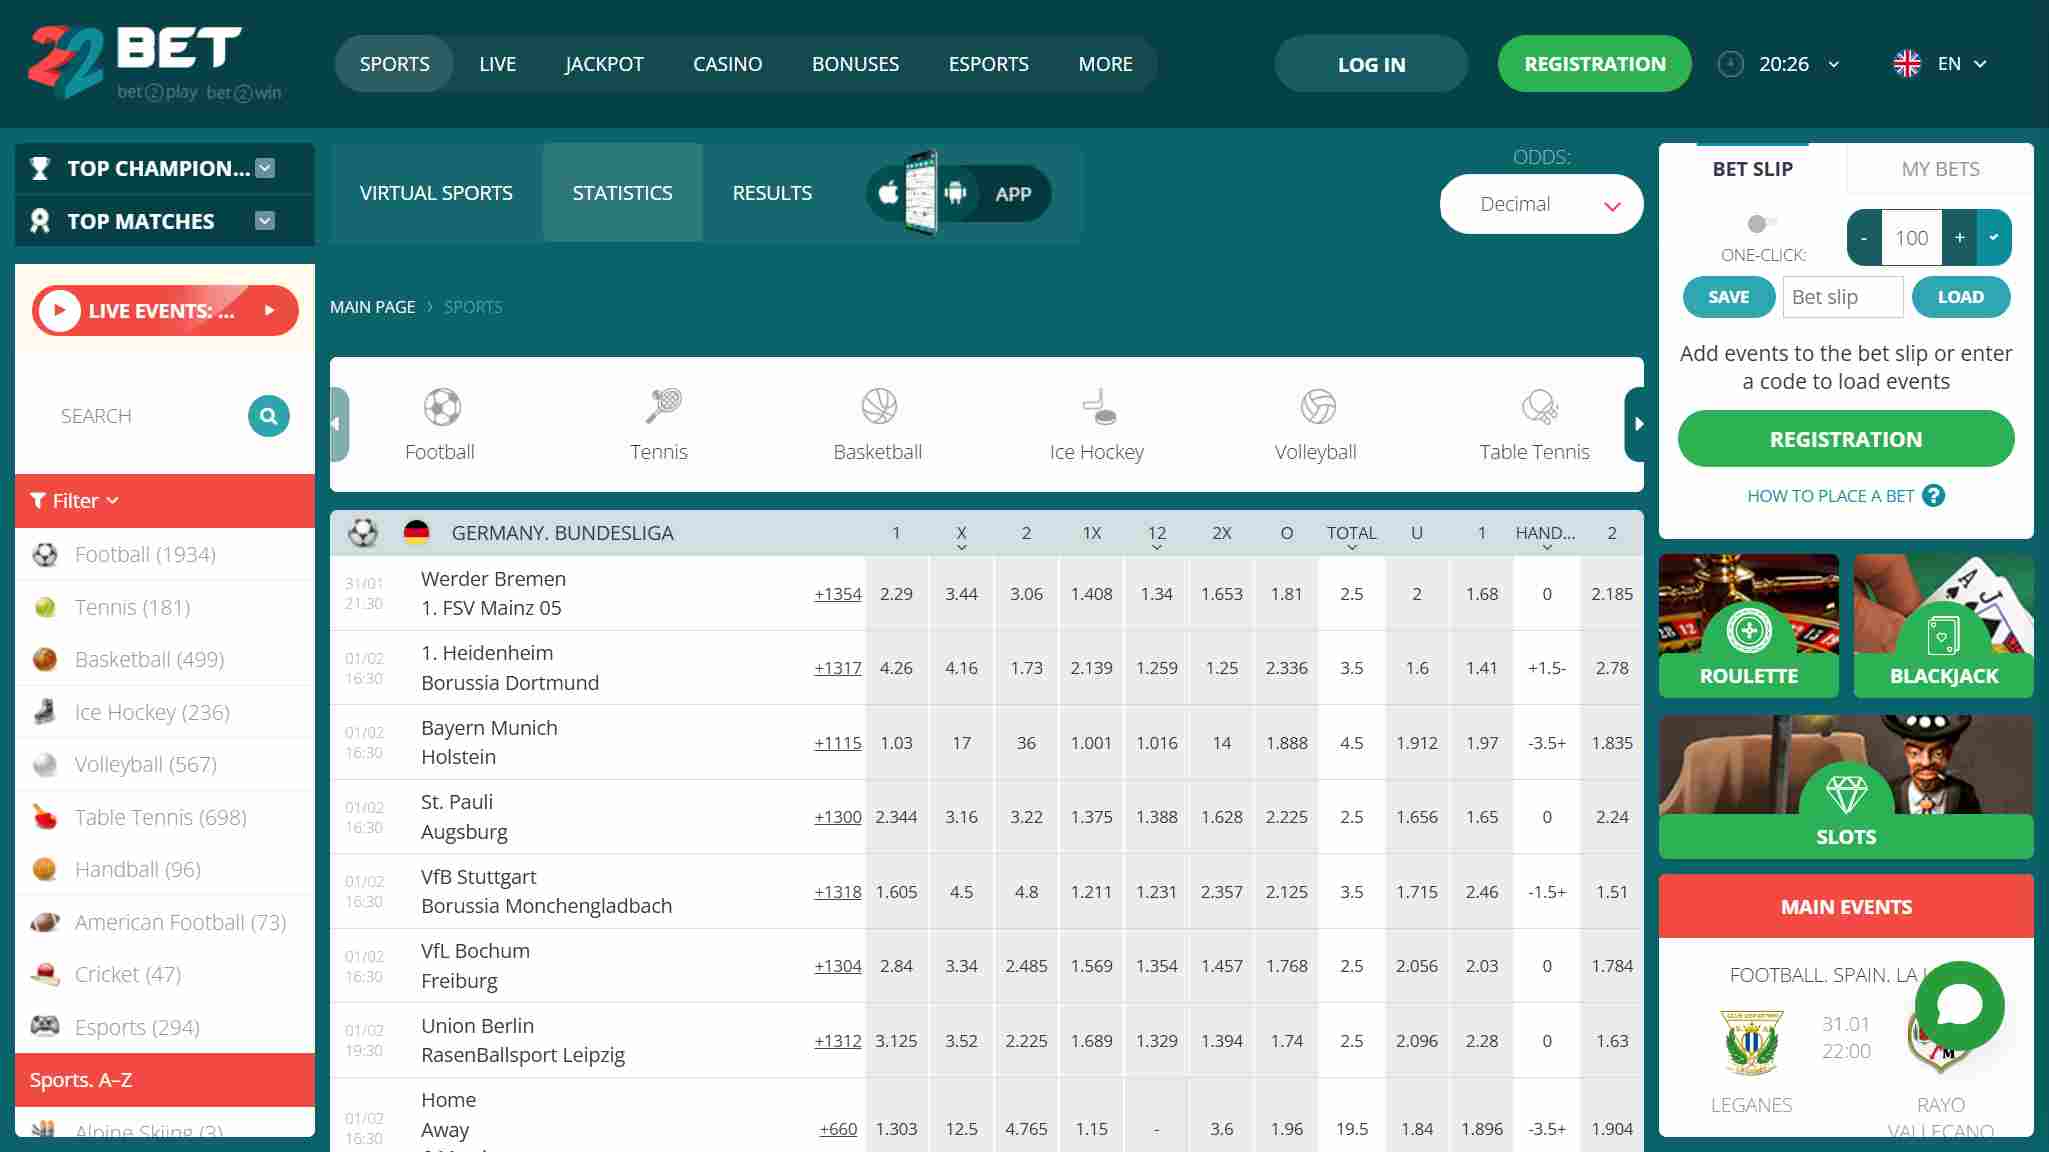
Task: Open the Filter dropdown
Action: pos(75,501)
